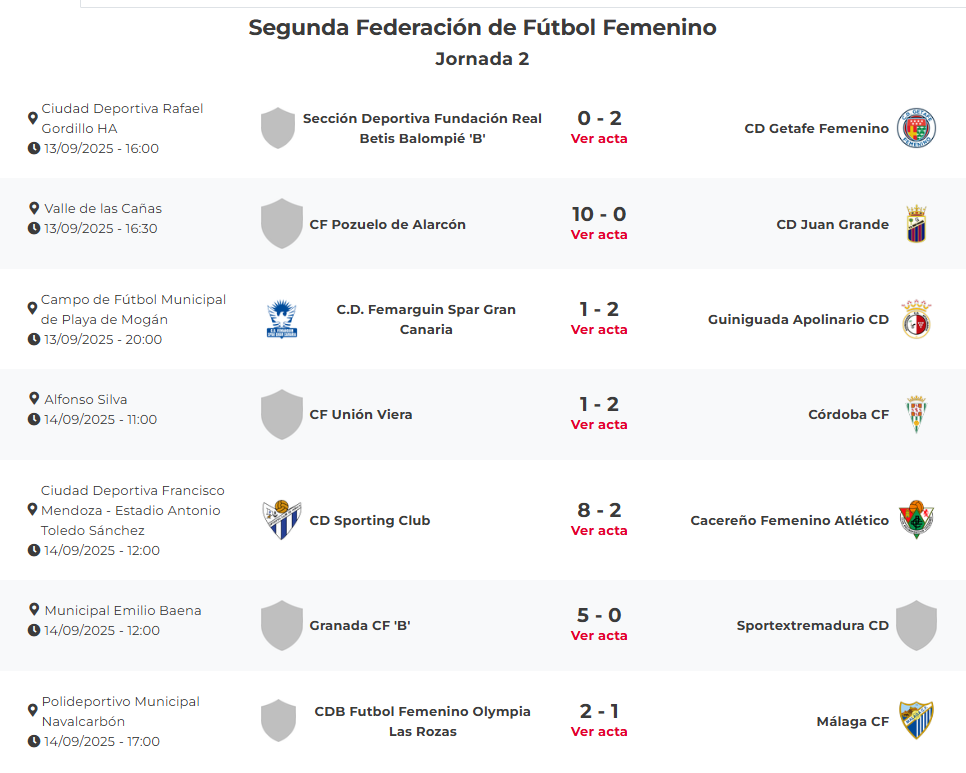Click the Málaga CF crest

[916, 721]
